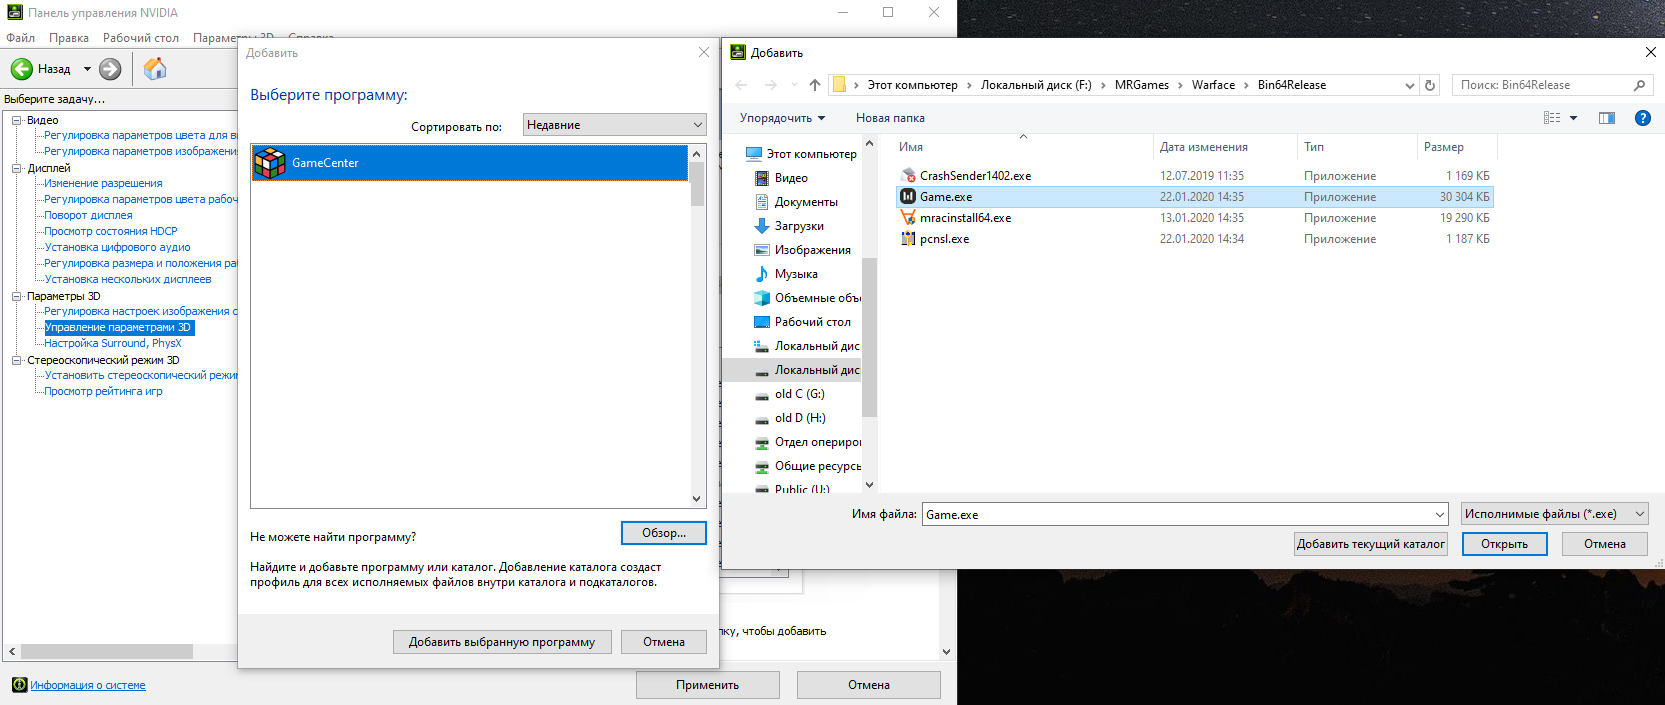The height and width of the screenshot is (705, 1665).
Task: Select Настройка Surround, PhysX tree item
Action: click(x=113, y=344)
